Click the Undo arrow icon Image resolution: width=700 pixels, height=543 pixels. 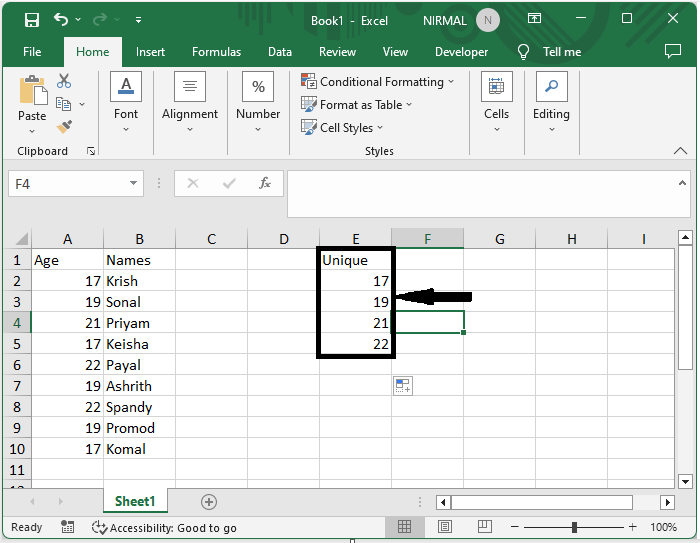click(x=61, y=20)
